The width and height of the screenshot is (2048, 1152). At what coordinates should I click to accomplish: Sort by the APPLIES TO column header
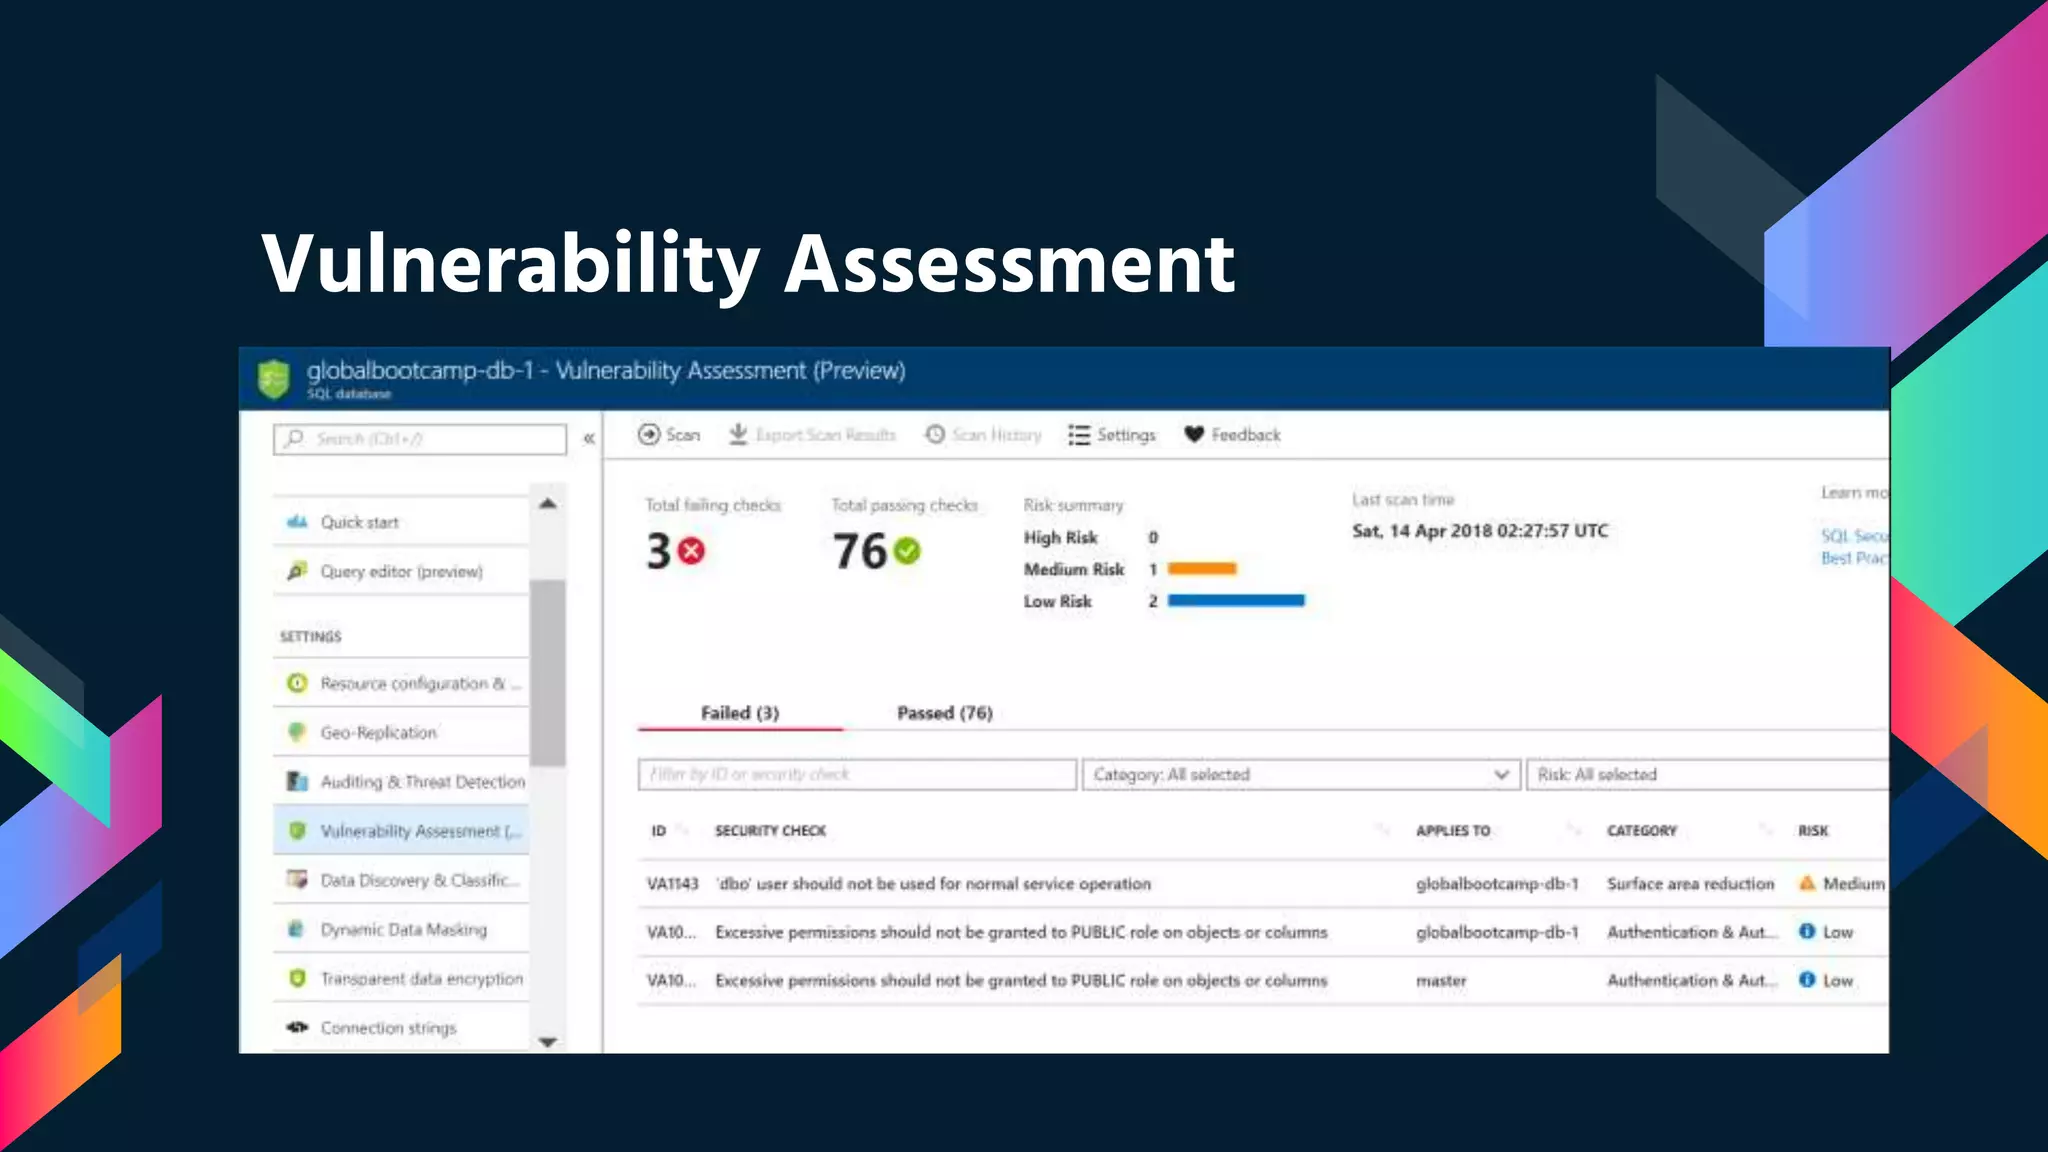tap(1453, 831)
